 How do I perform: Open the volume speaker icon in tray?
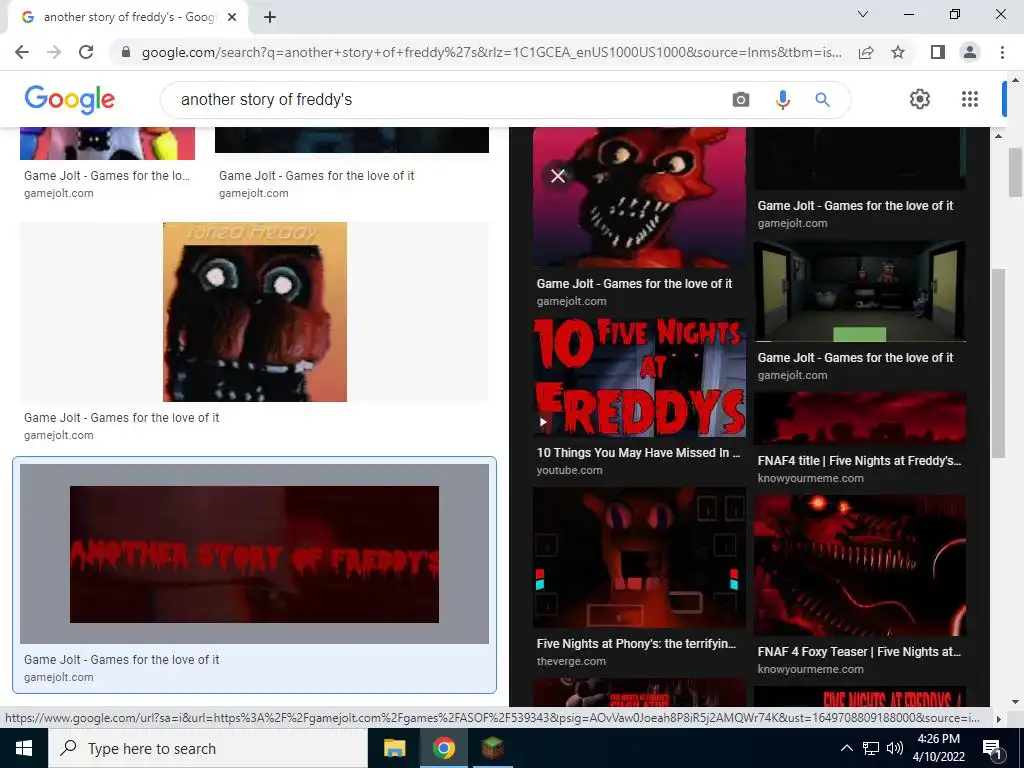895,748
